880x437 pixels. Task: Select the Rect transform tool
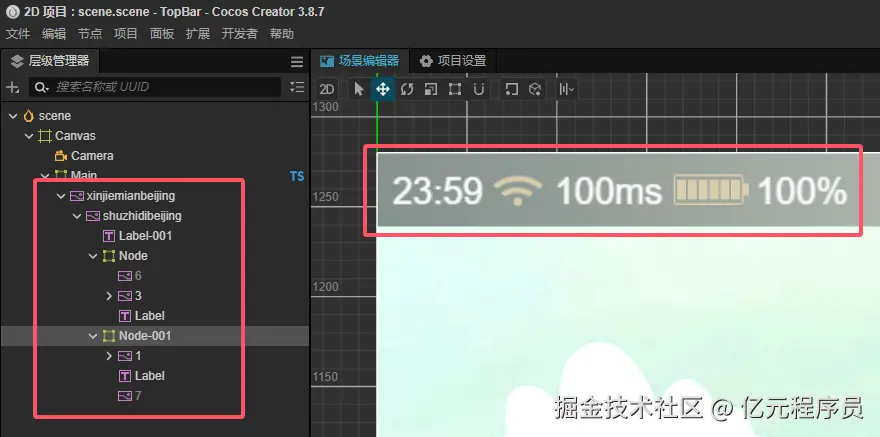(x=455, y=89)
